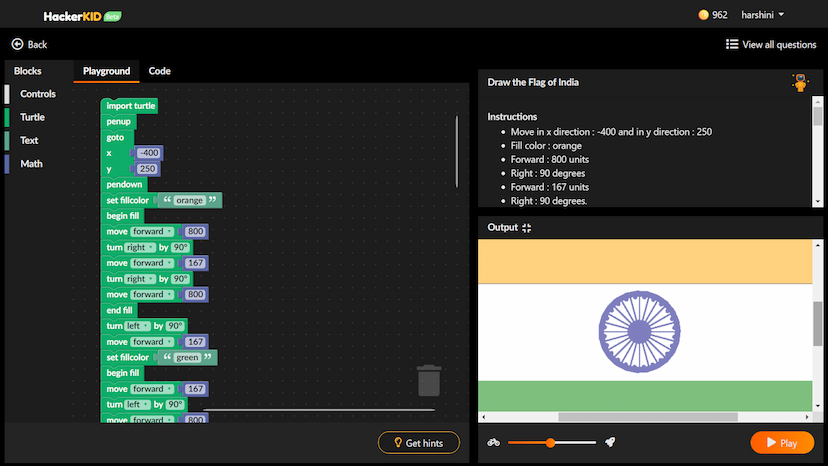Switch to the Code tab
Image resolution: width=828 pixels, height=466 pixels.
pyautogui.click(x=159, y=71)
